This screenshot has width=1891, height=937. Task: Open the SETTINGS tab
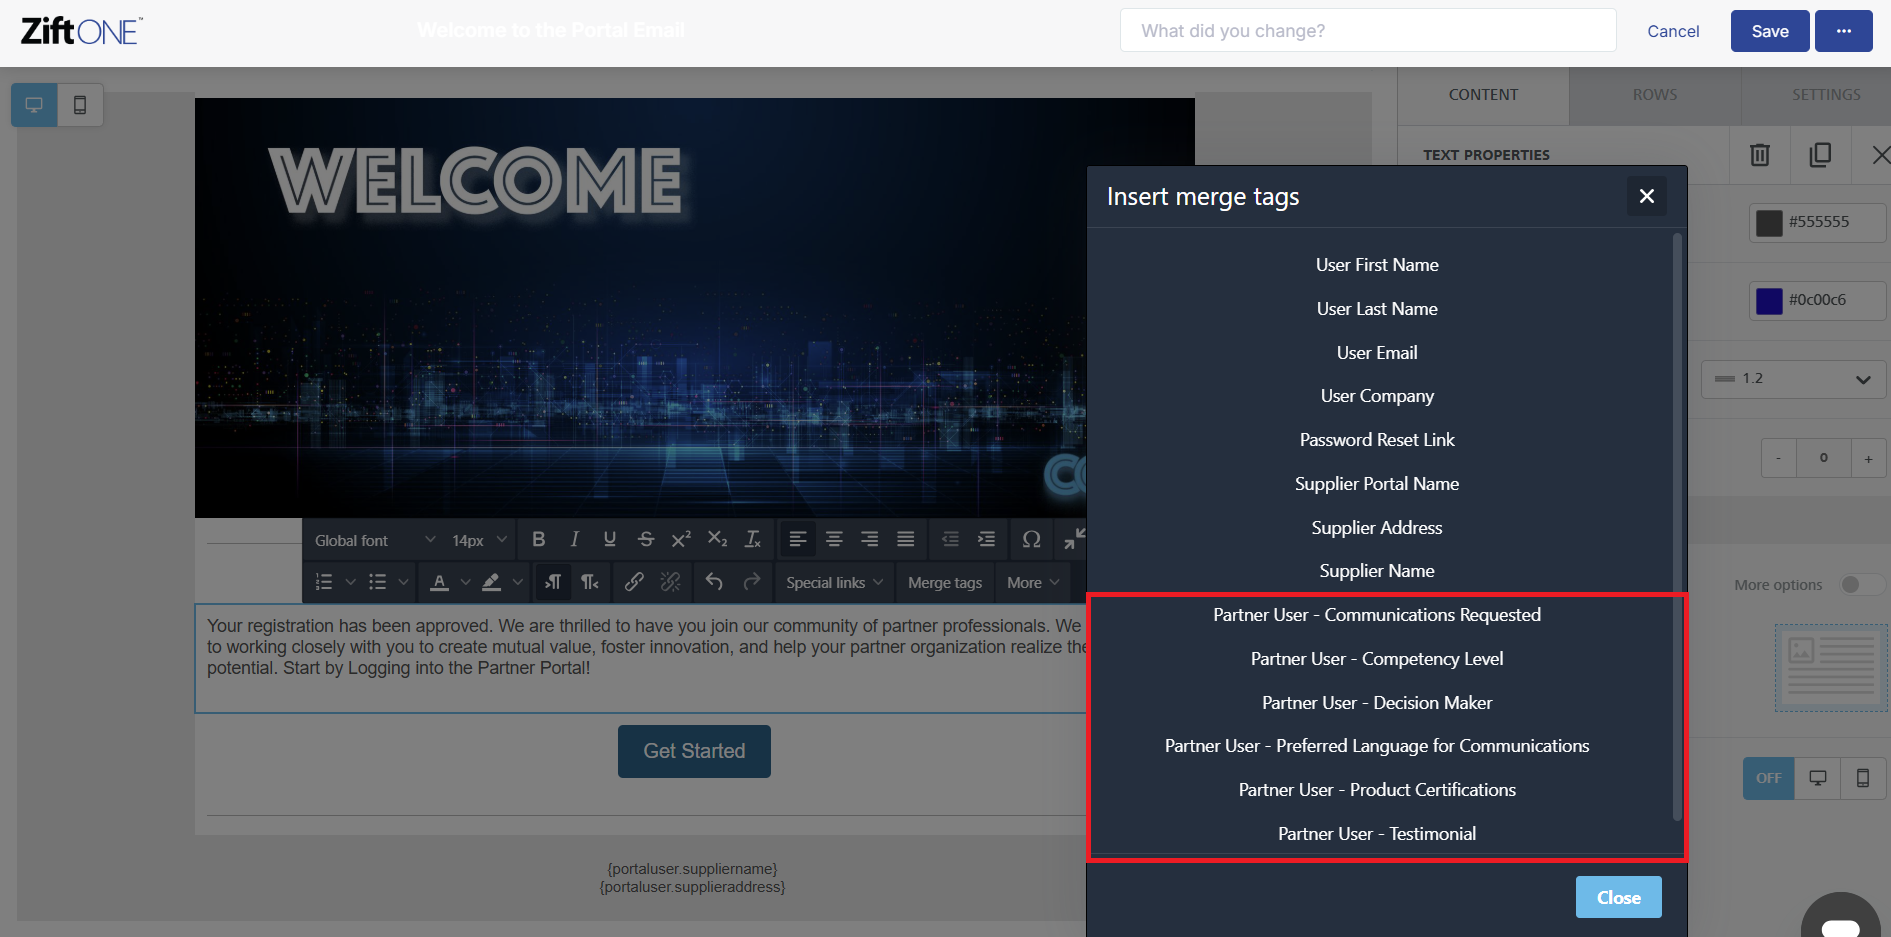1826,95
